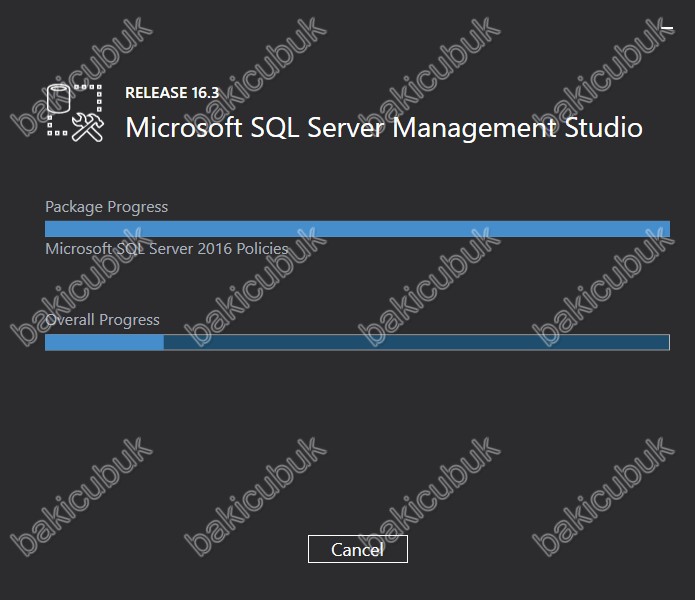
Task: Click the Overall Progress label
Action: click(x=102, y=319)
